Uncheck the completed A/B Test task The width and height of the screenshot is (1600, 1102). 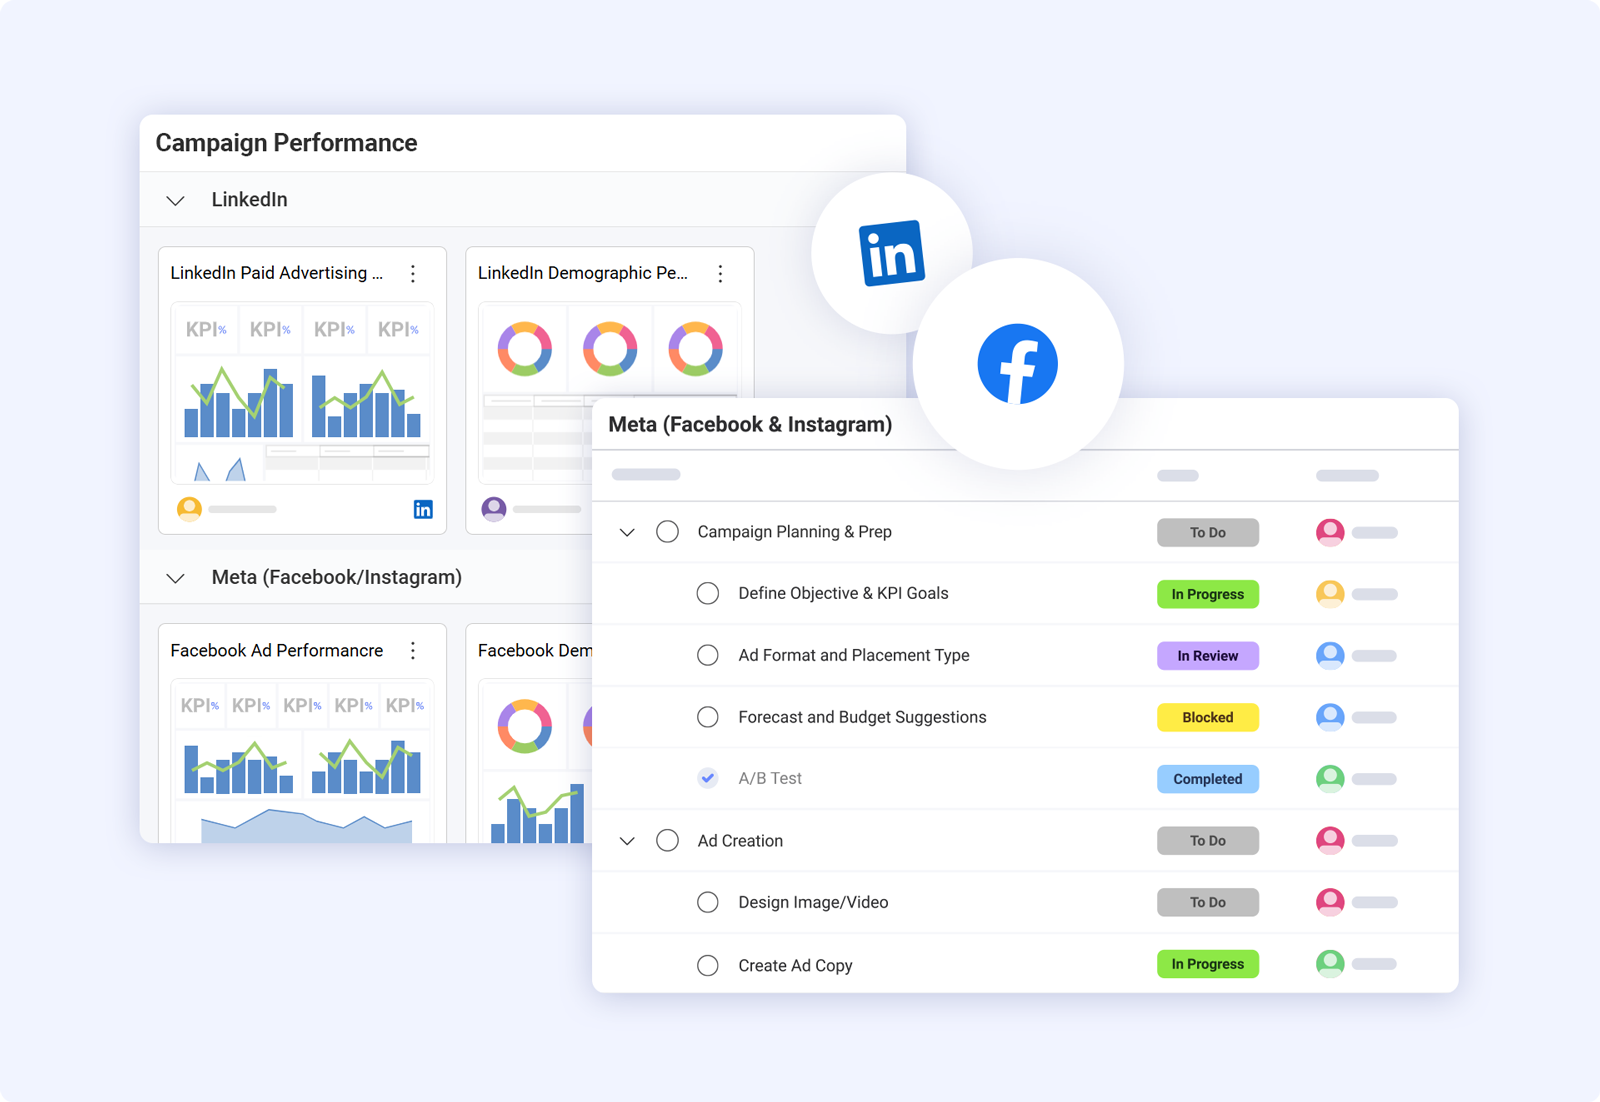pos(708,778)
